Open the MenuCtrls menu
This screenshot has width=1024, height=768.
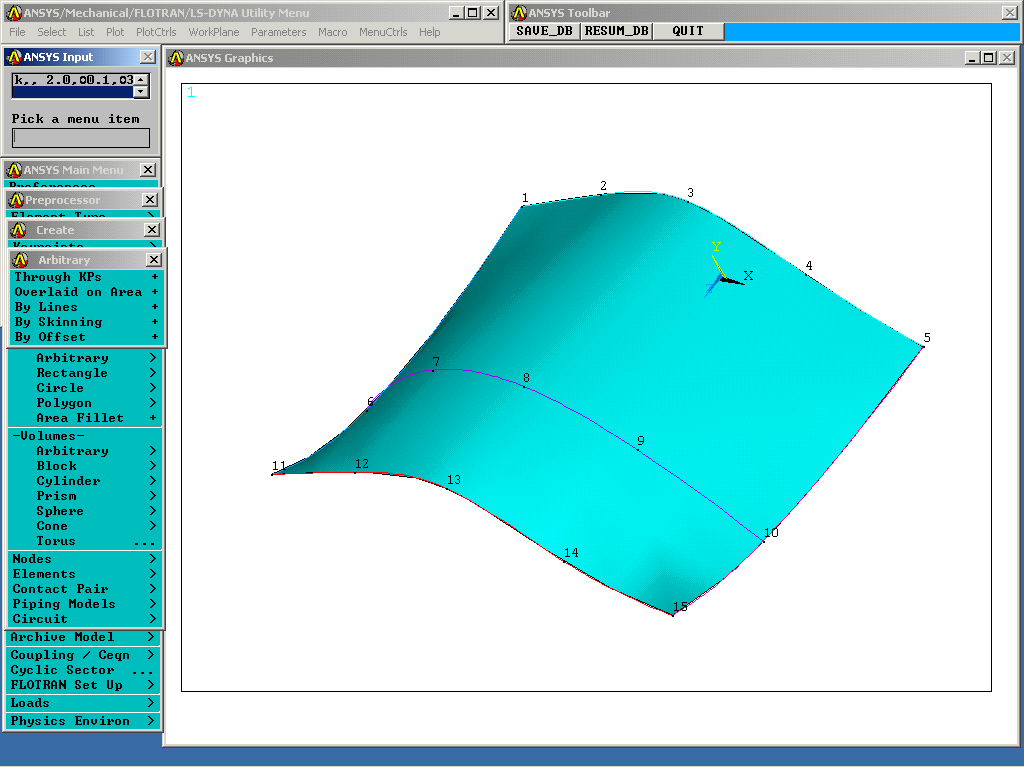tap(383, 32)
